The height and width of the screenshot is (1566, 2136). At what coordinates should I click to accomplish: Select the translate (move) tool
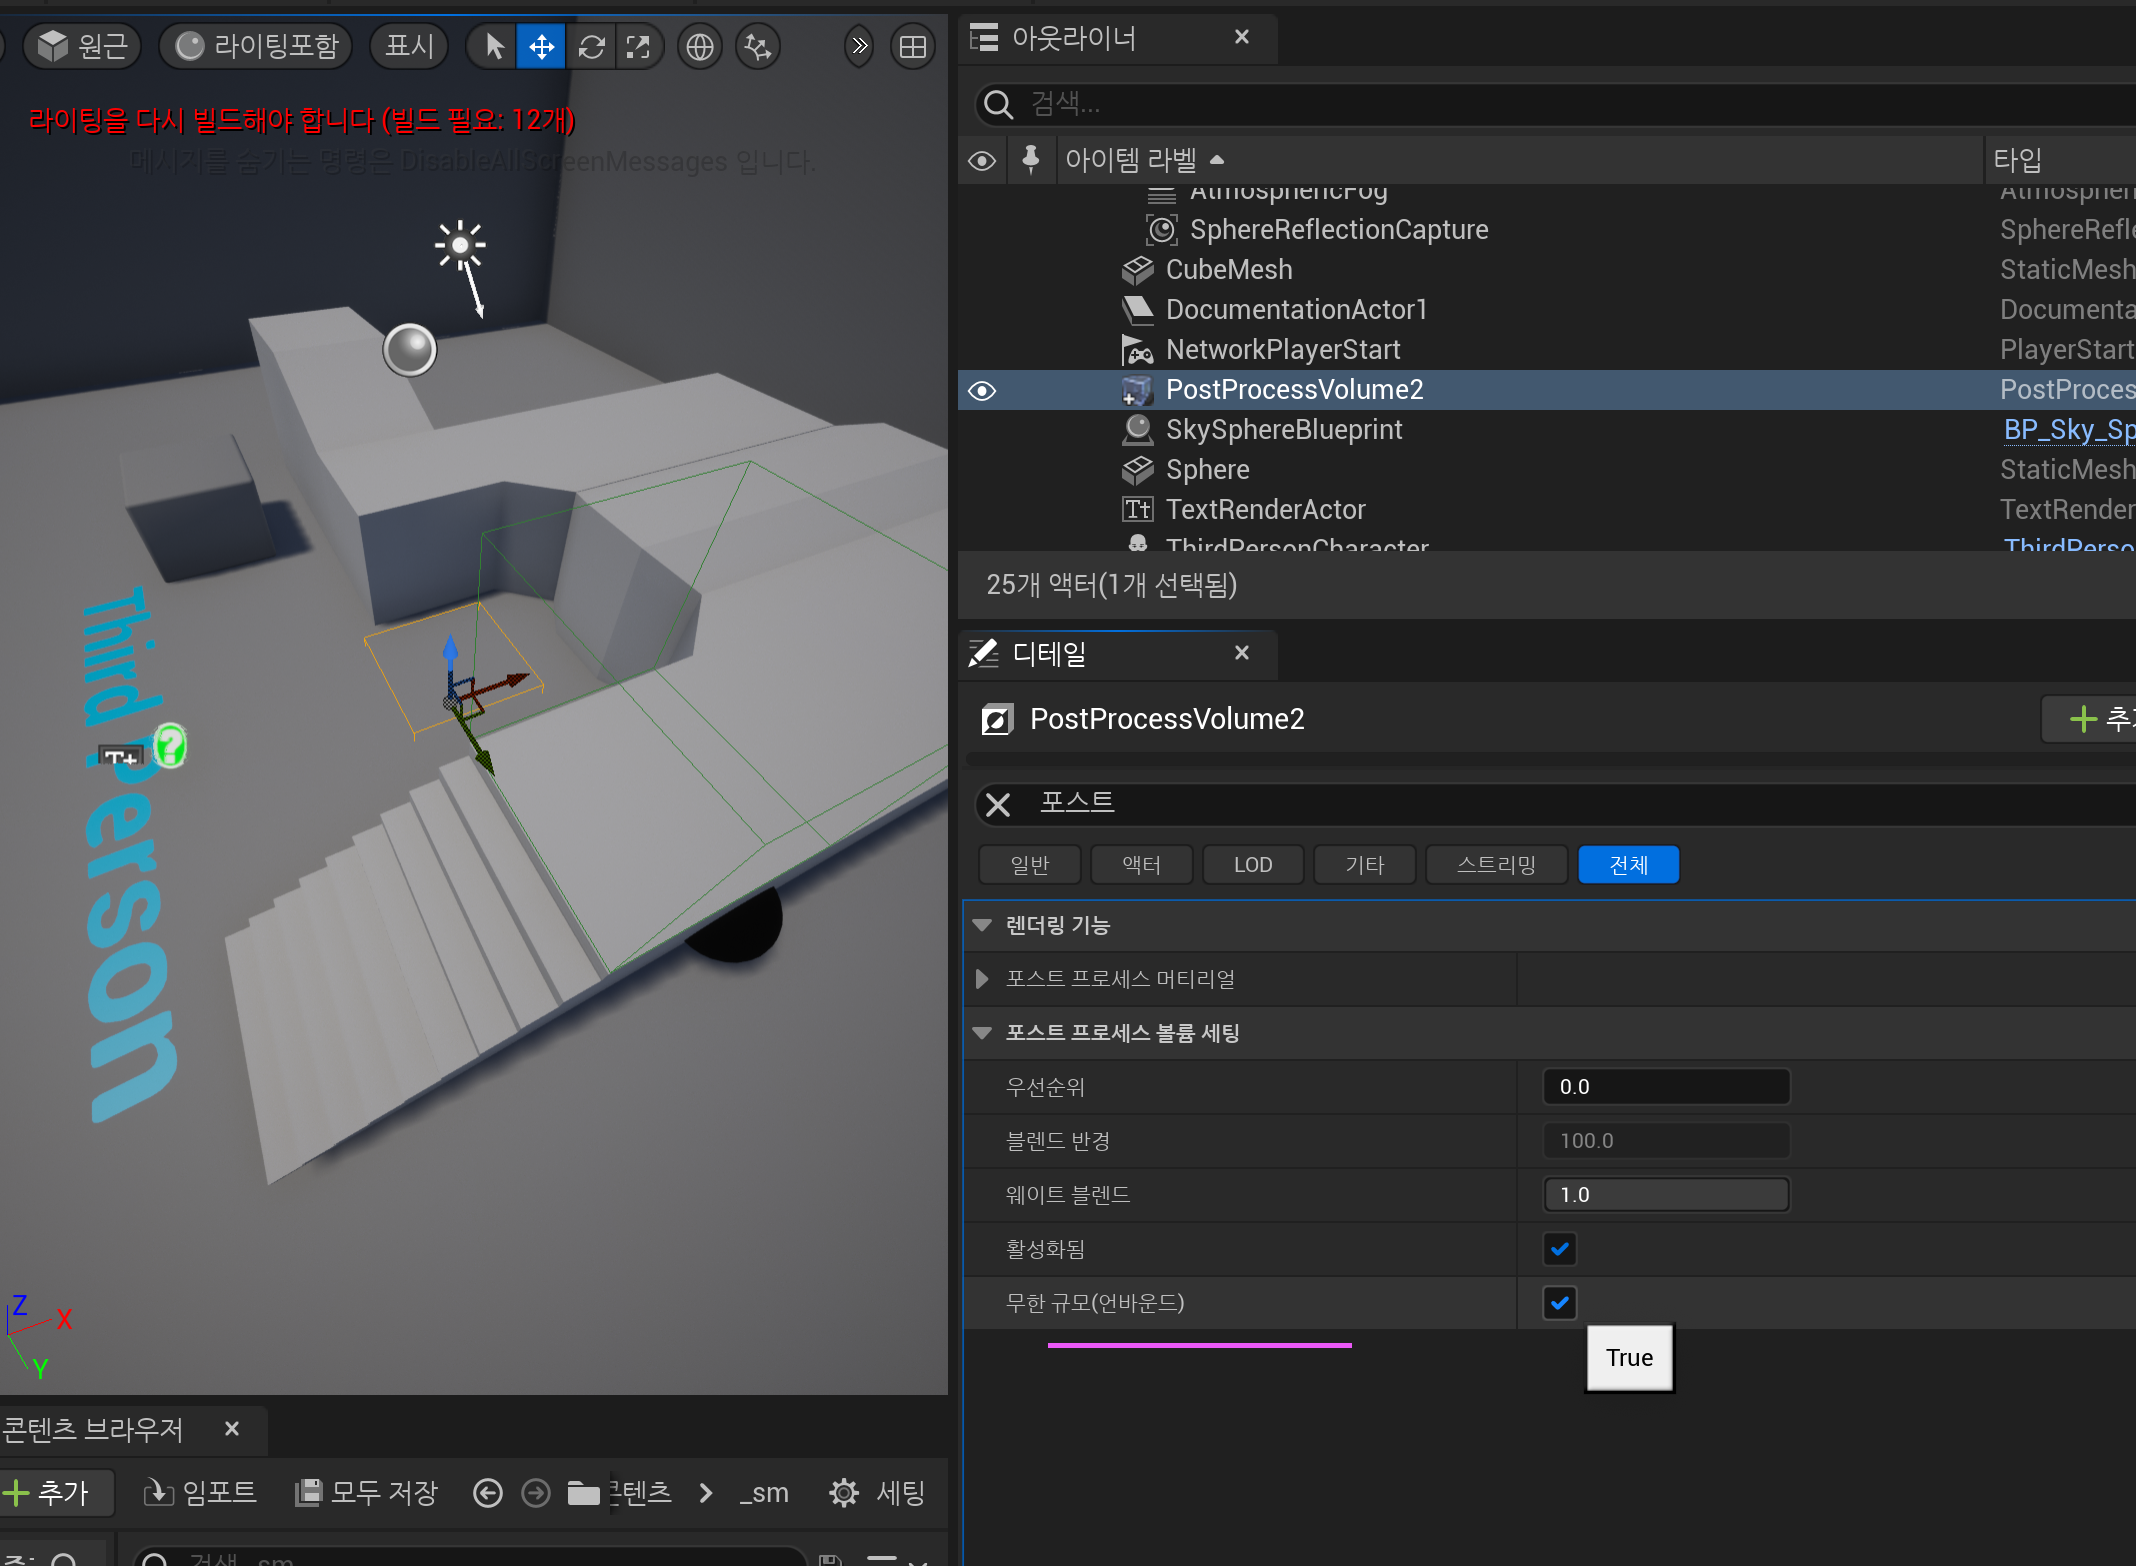[541, 47]
